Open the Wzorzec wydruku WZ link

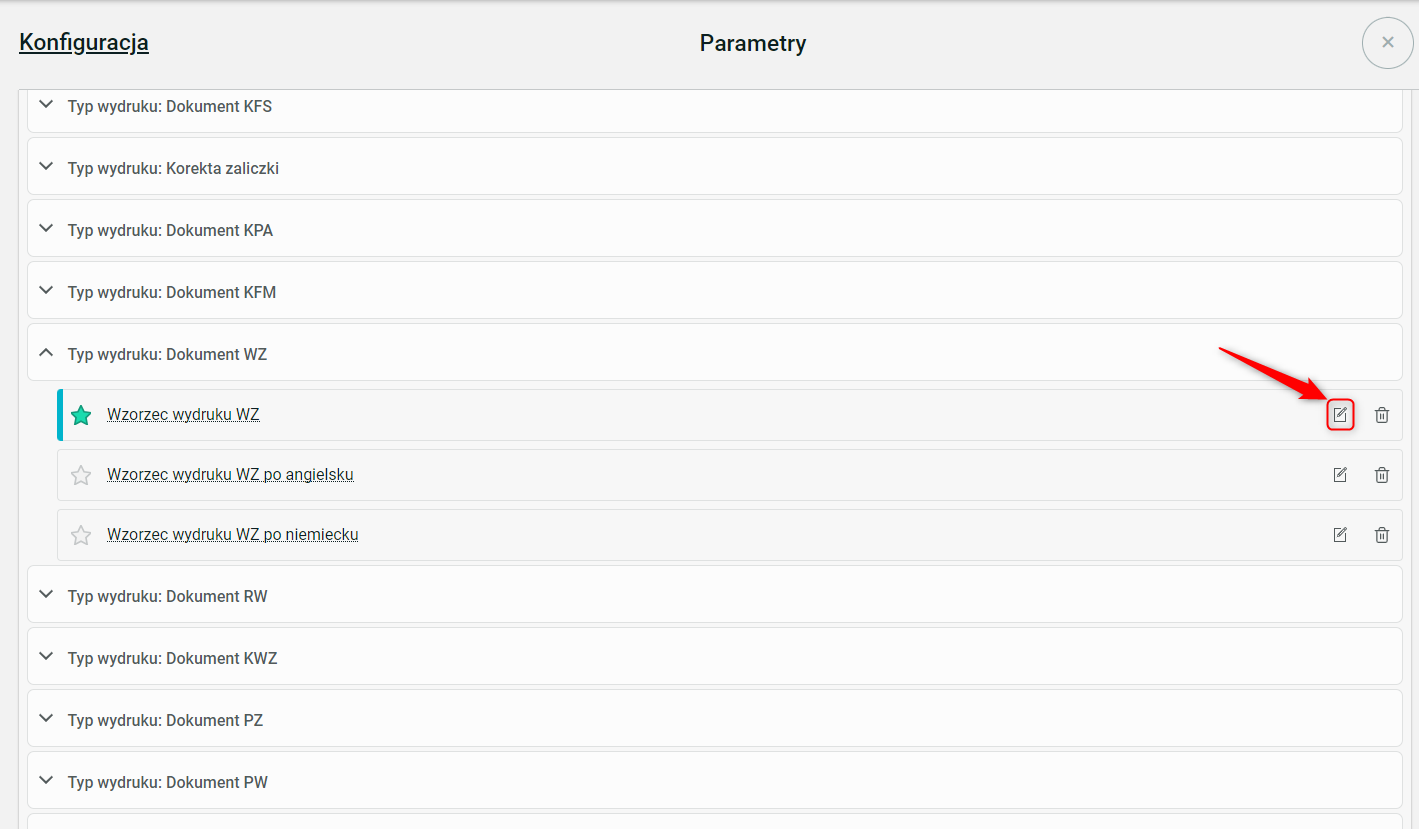[183, 414]
